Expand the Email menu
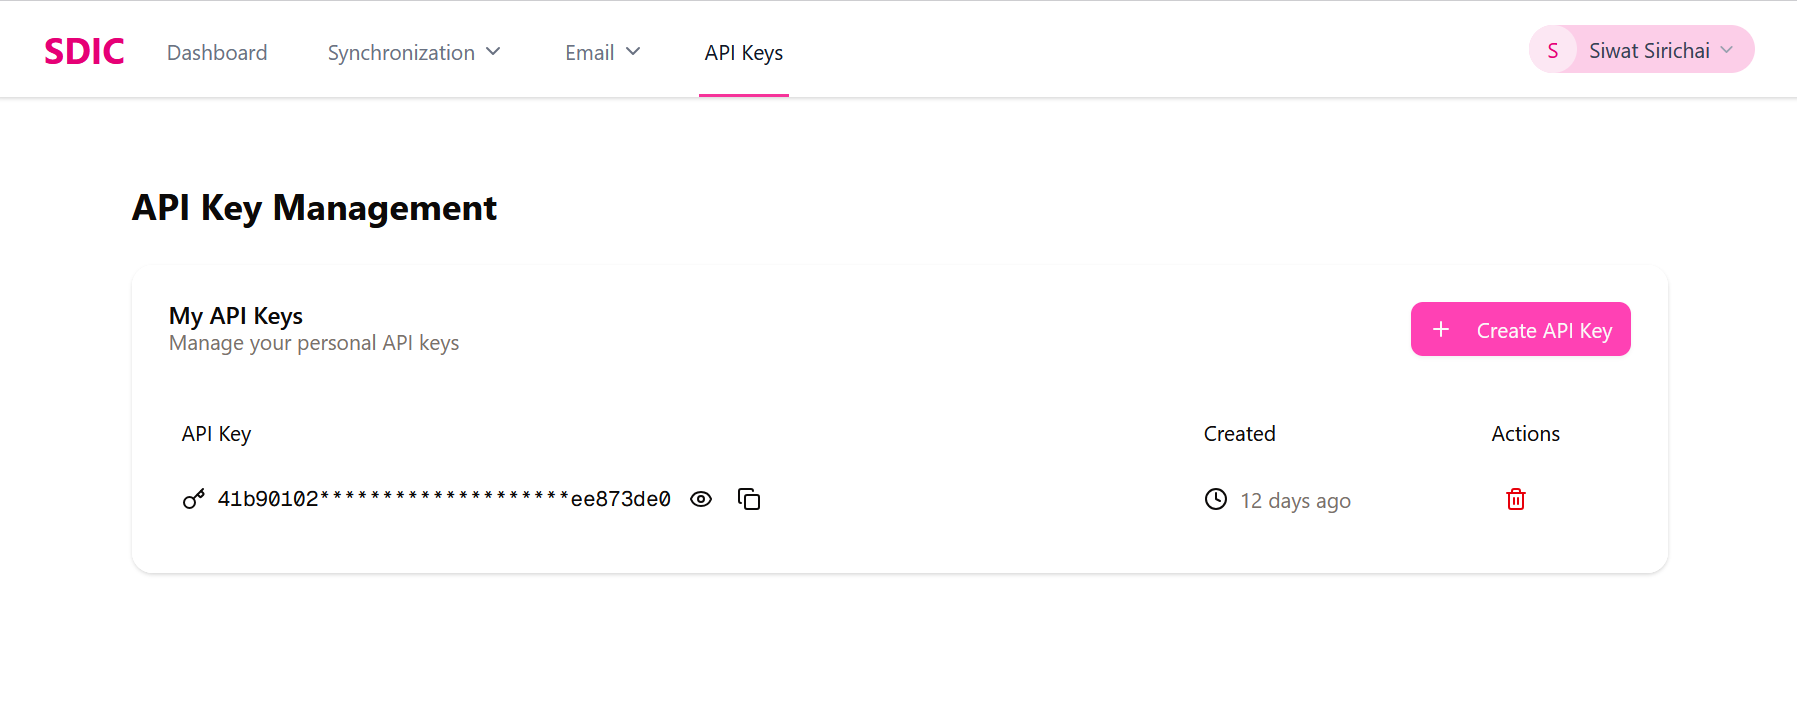This screenshot has height=709, width=1797. [602, 52]
